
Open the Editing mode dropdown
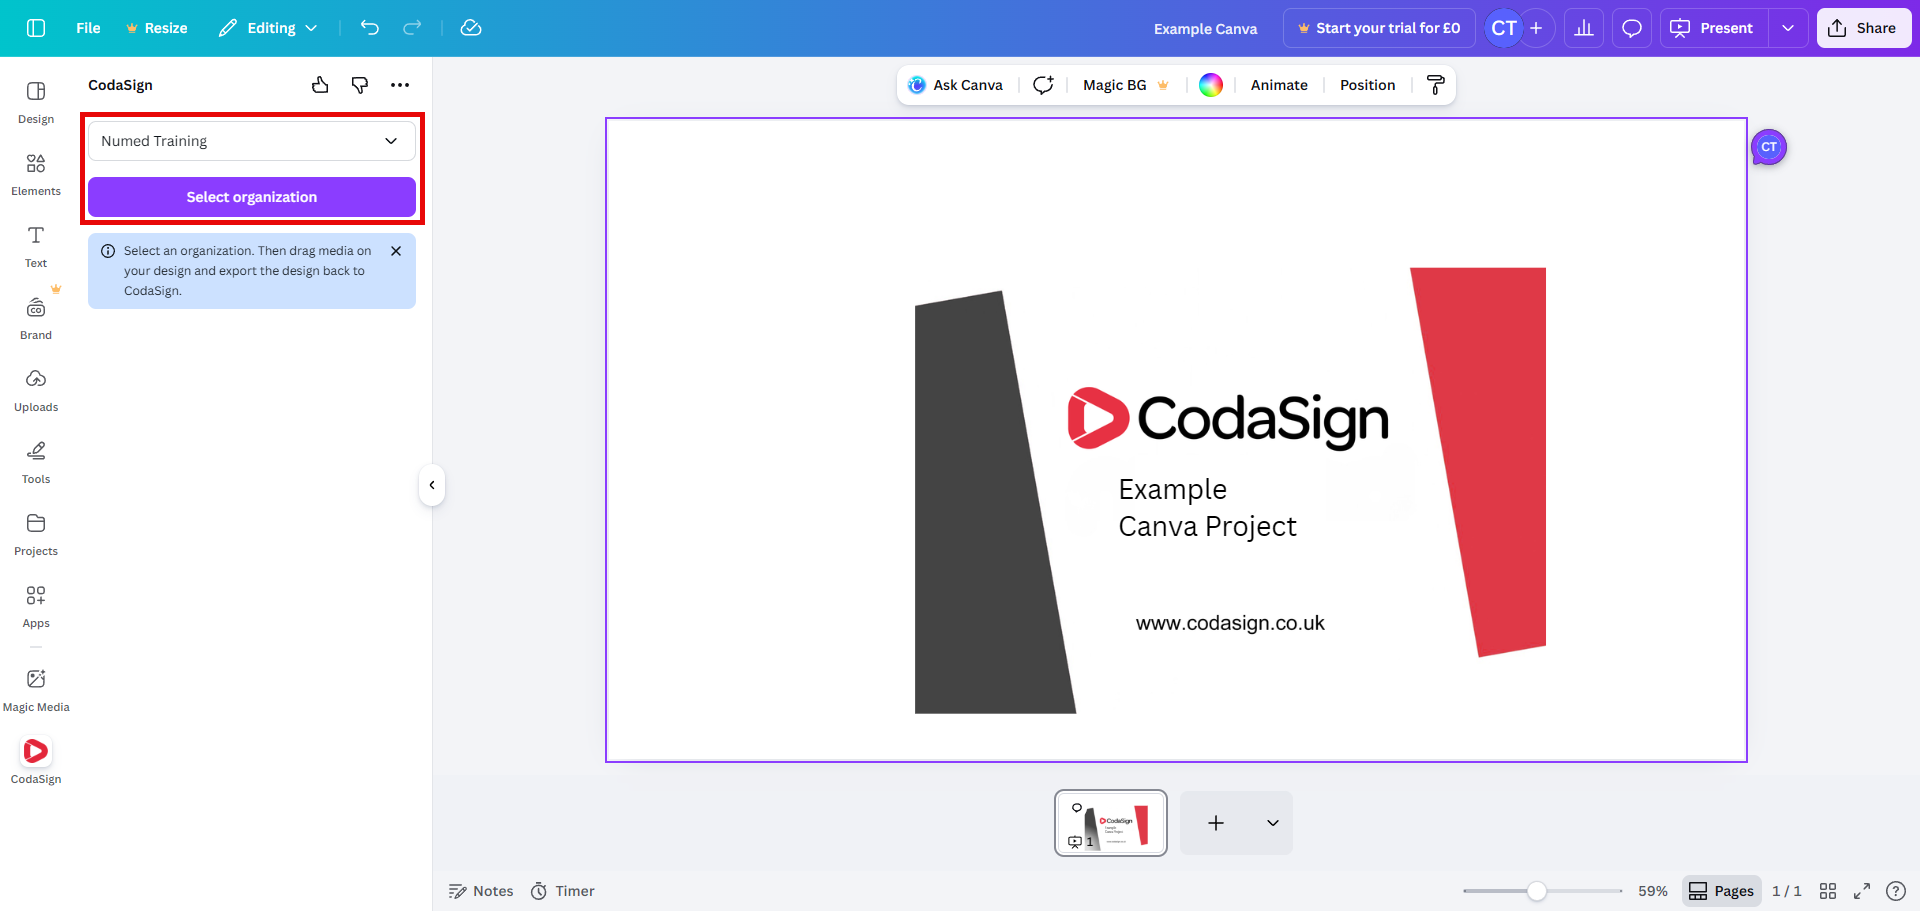pyautogui.click(x=268, y=28)
